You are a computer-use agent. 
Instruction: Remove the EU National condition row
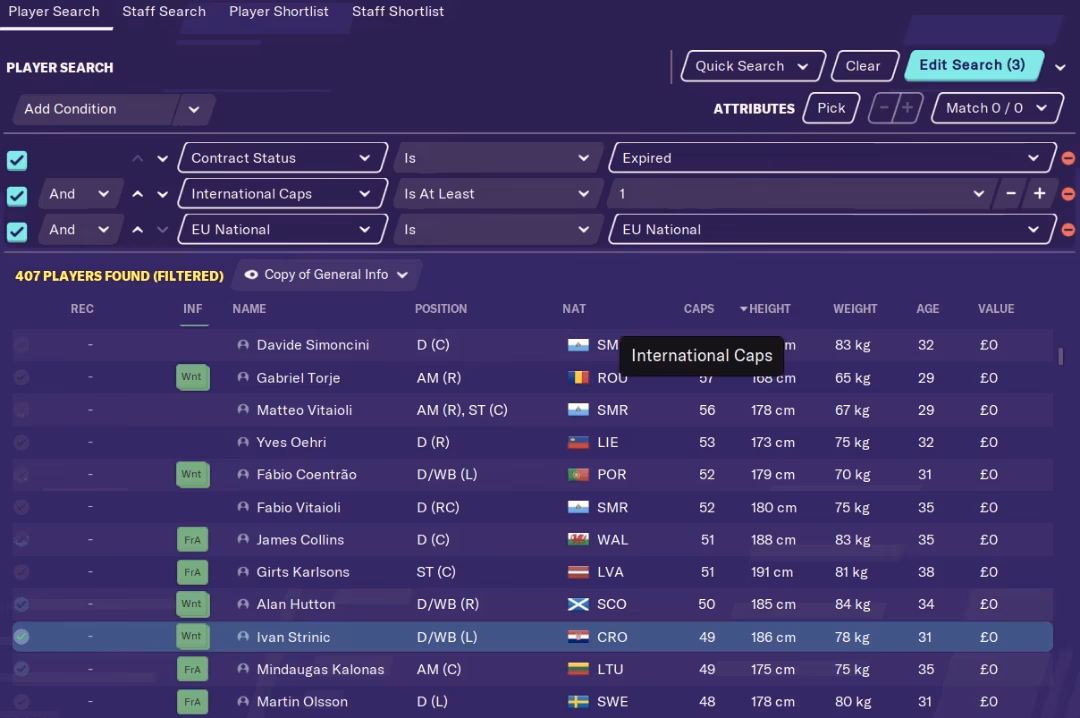pos(1068,230)
